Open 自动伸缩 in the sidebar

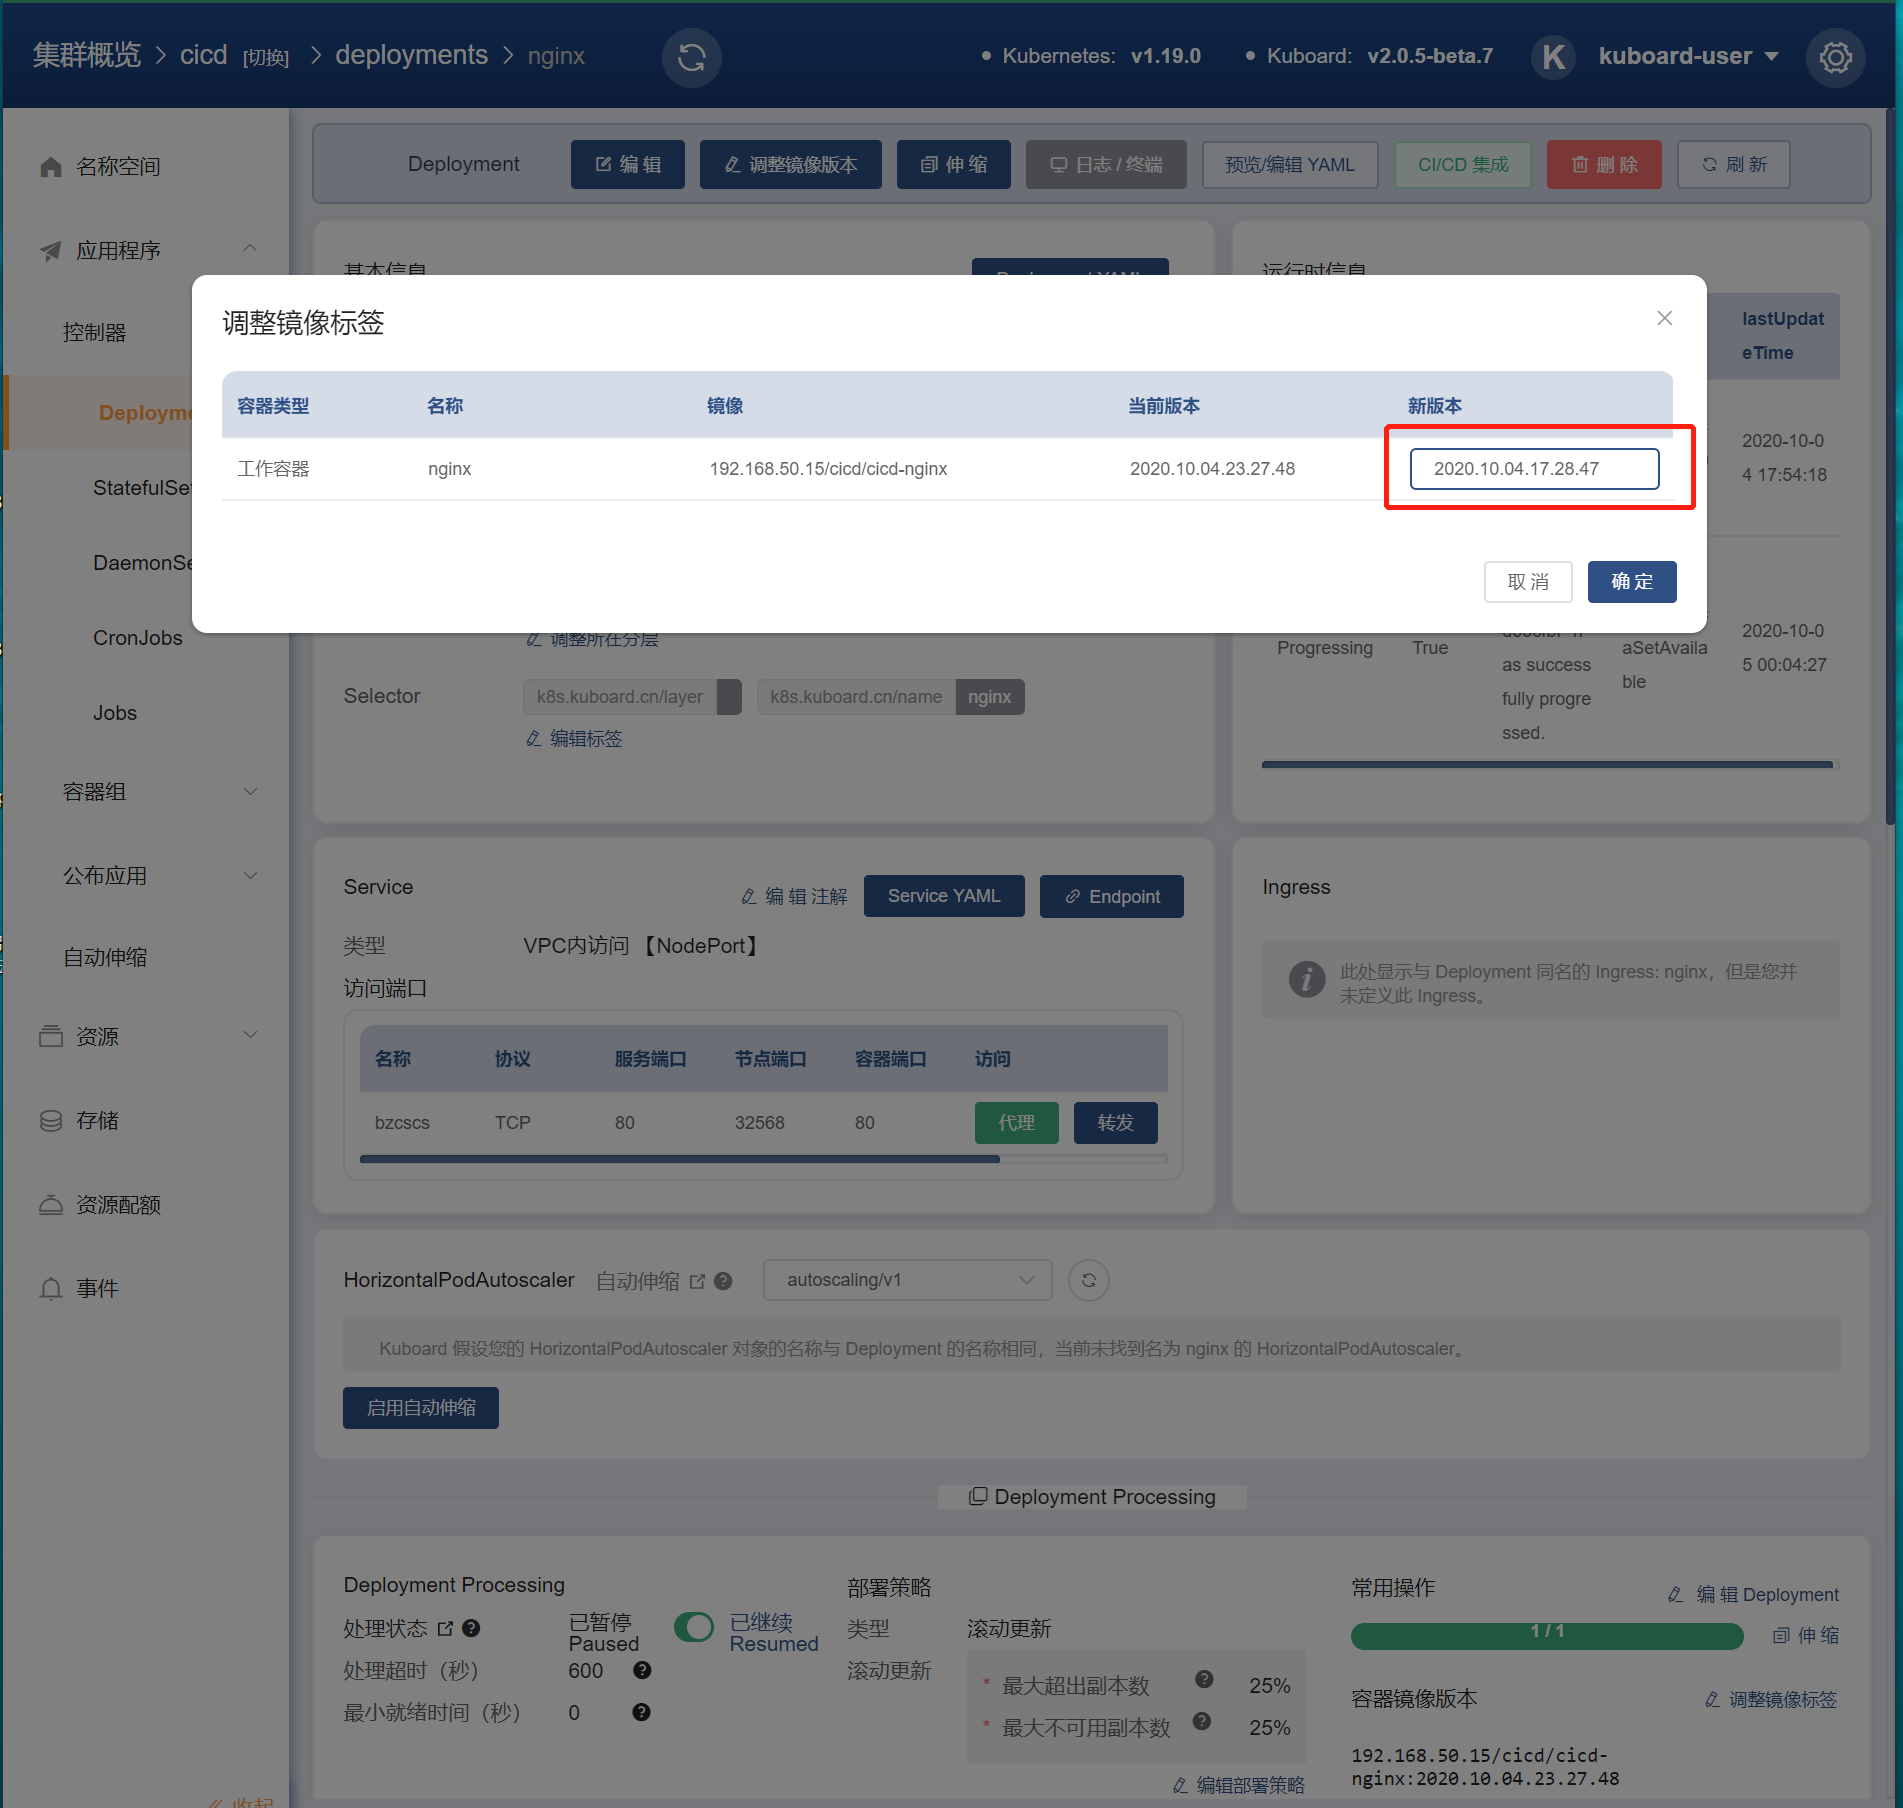(105, 958)
